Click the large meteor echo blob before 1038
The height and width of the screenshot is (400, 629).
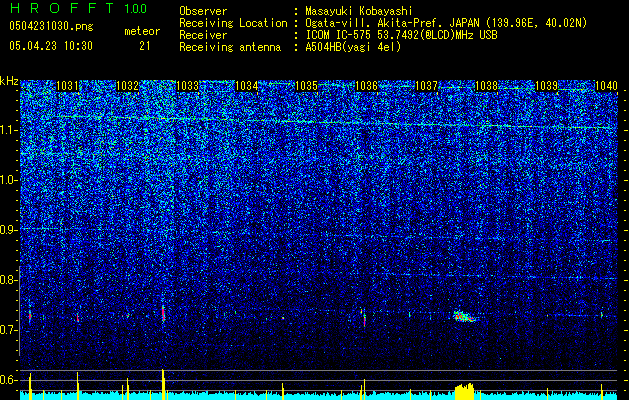point(465,317)
